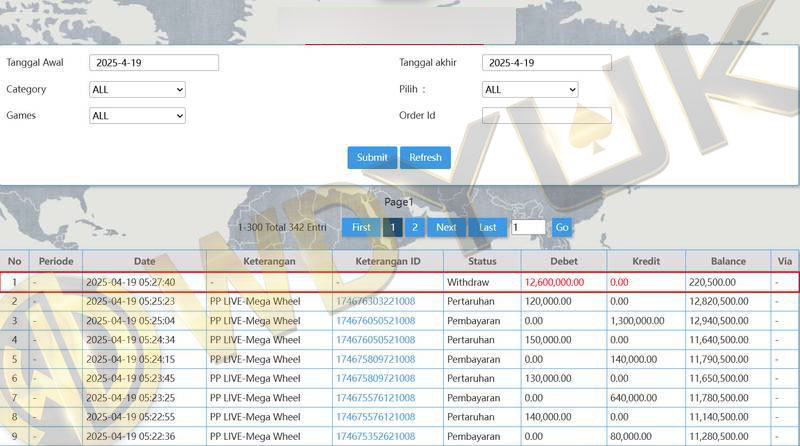
Task: Open ID 174676050521008 in Pembayaran row 3
Action: pyautogui.click(x=376, y=321)
